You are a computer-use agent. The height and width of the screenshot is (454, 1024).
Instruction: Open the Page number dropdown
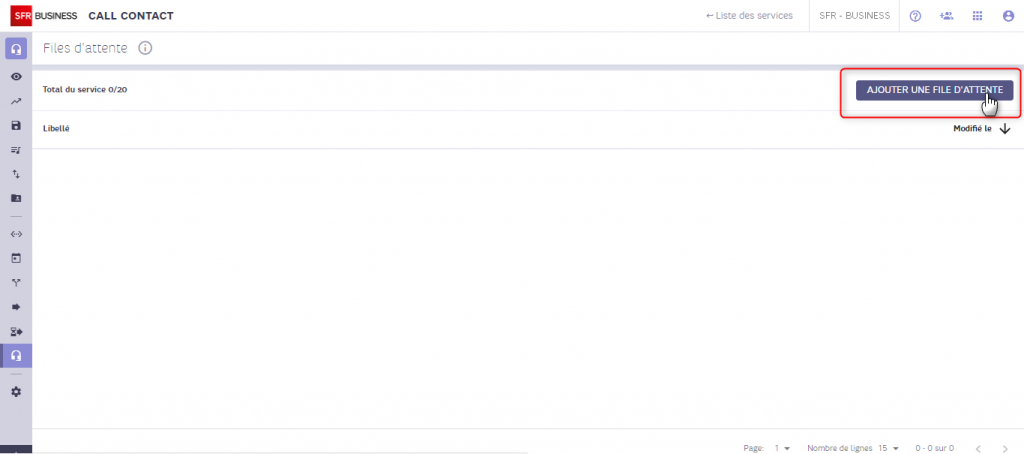(782, 448)
